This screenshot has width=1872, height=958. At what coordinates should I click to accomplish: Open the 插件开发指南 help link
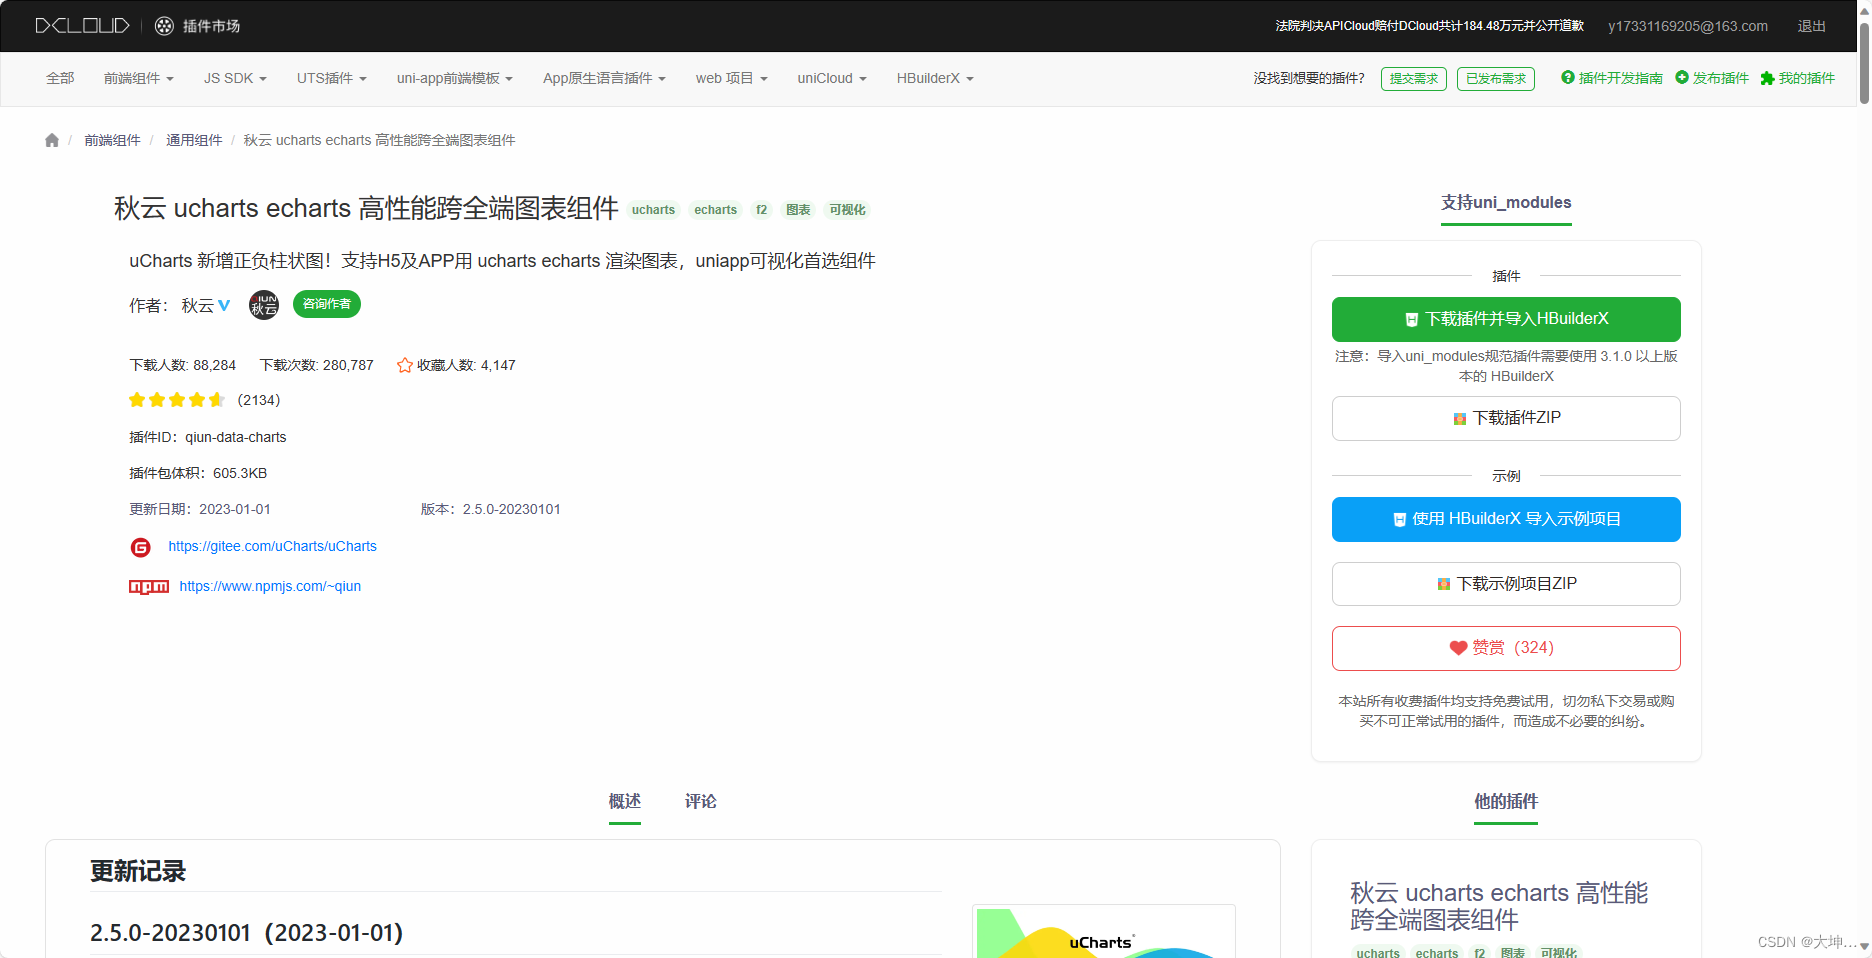[x=1612, y=78]
